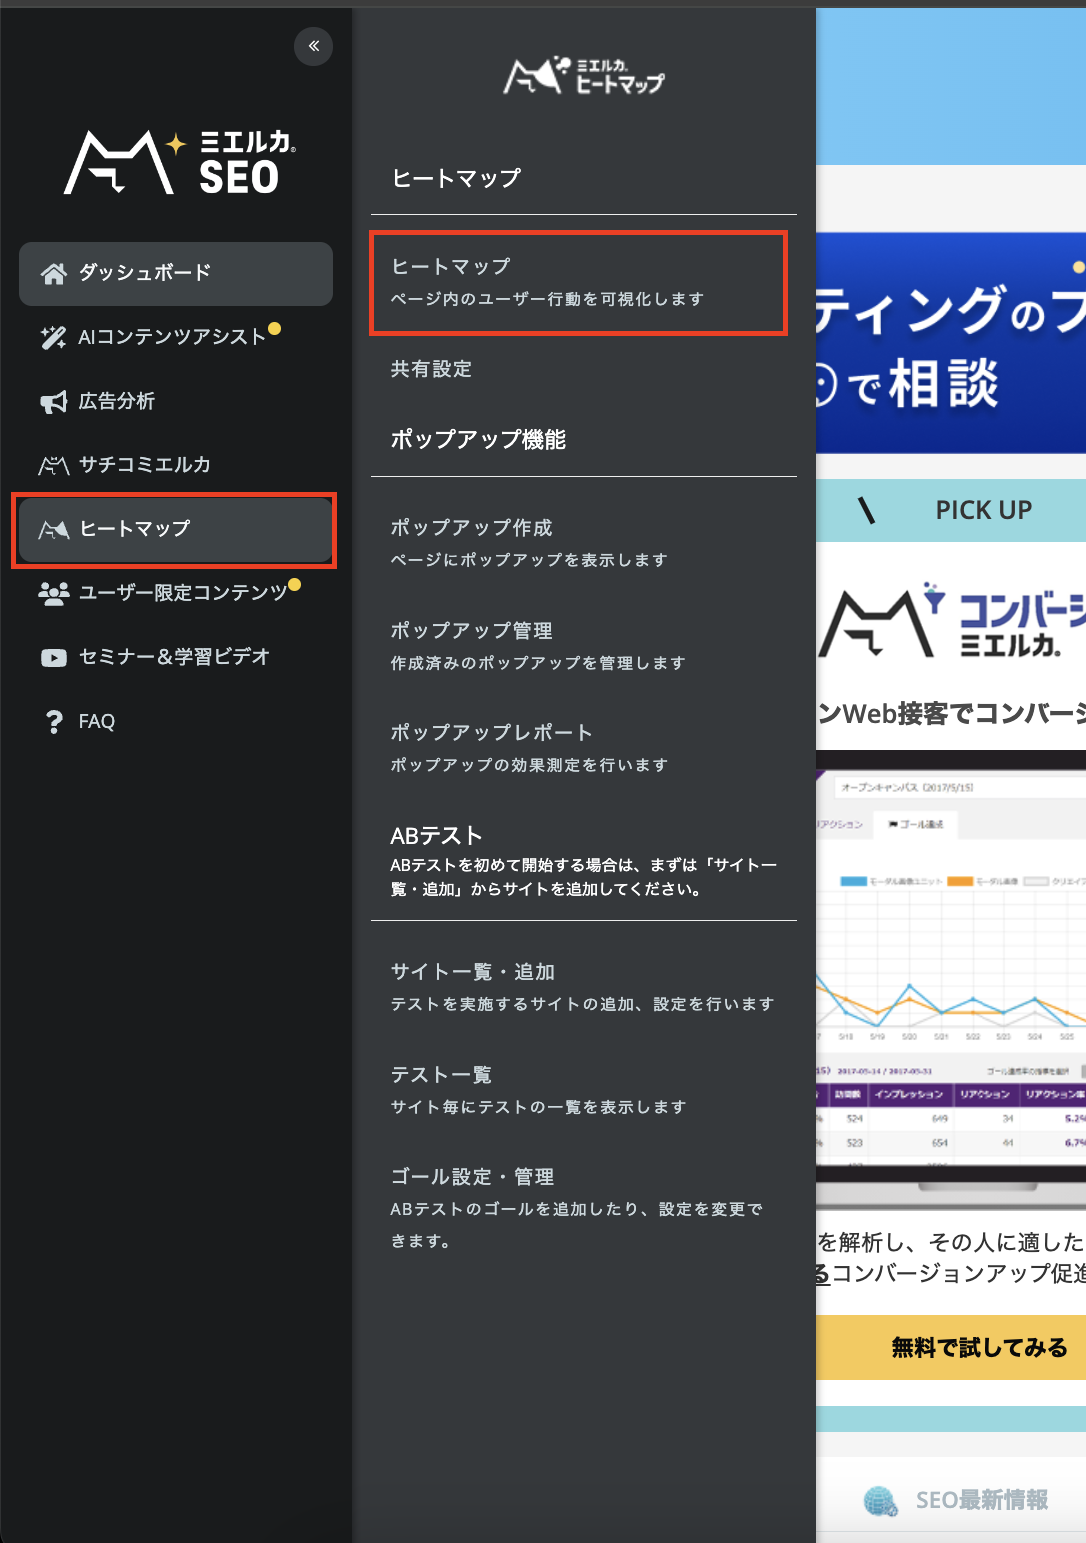This screenshot has height=1543, width=1086.
Task: Select サイト一覧・追加 under AB test
Action: (582, 986)
